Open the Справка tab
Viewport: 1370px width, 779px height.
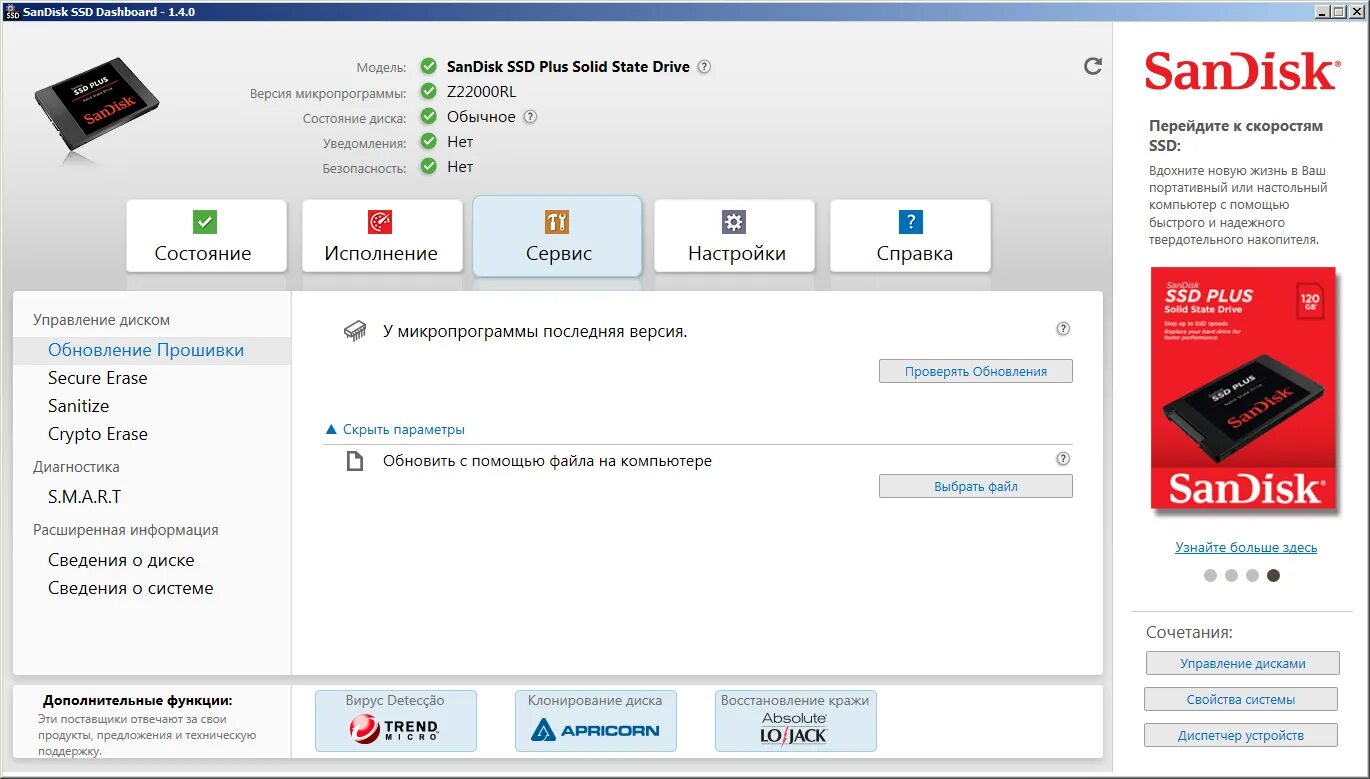pyautogui.click(x=910, y=236)
